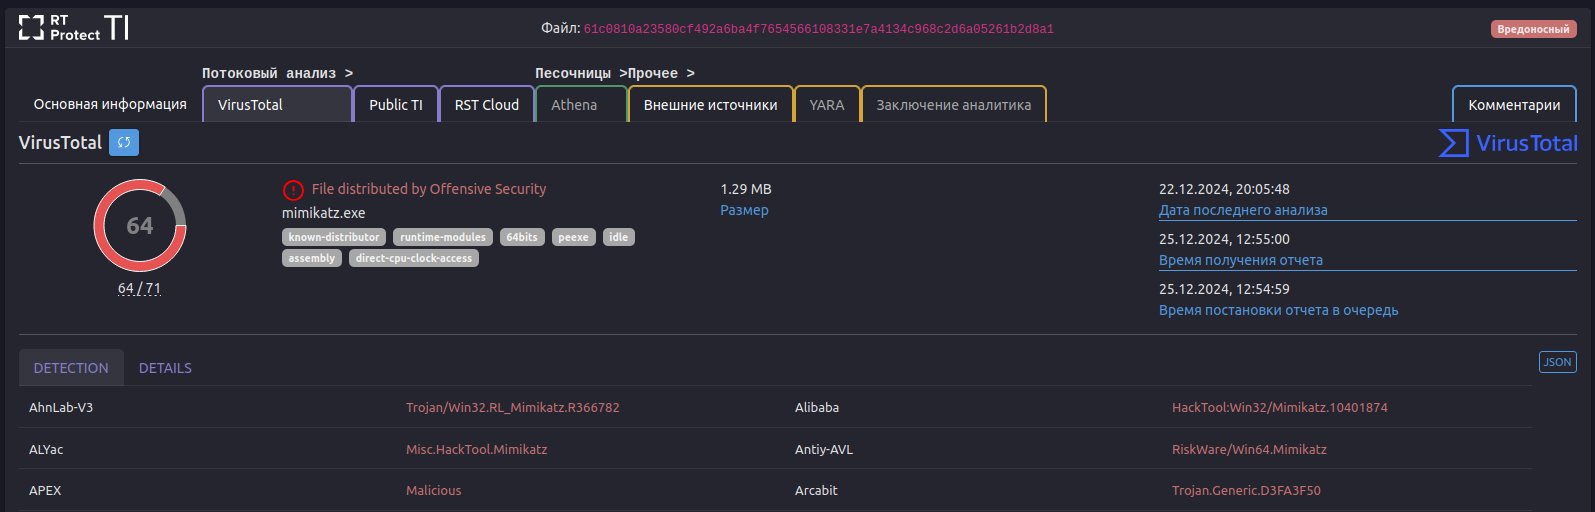Click the Trojan/Win32.RL_Mimikatz.R366782 detection result
The image size is (1595, 512).
pyautogui.click(x=513, y=408)
